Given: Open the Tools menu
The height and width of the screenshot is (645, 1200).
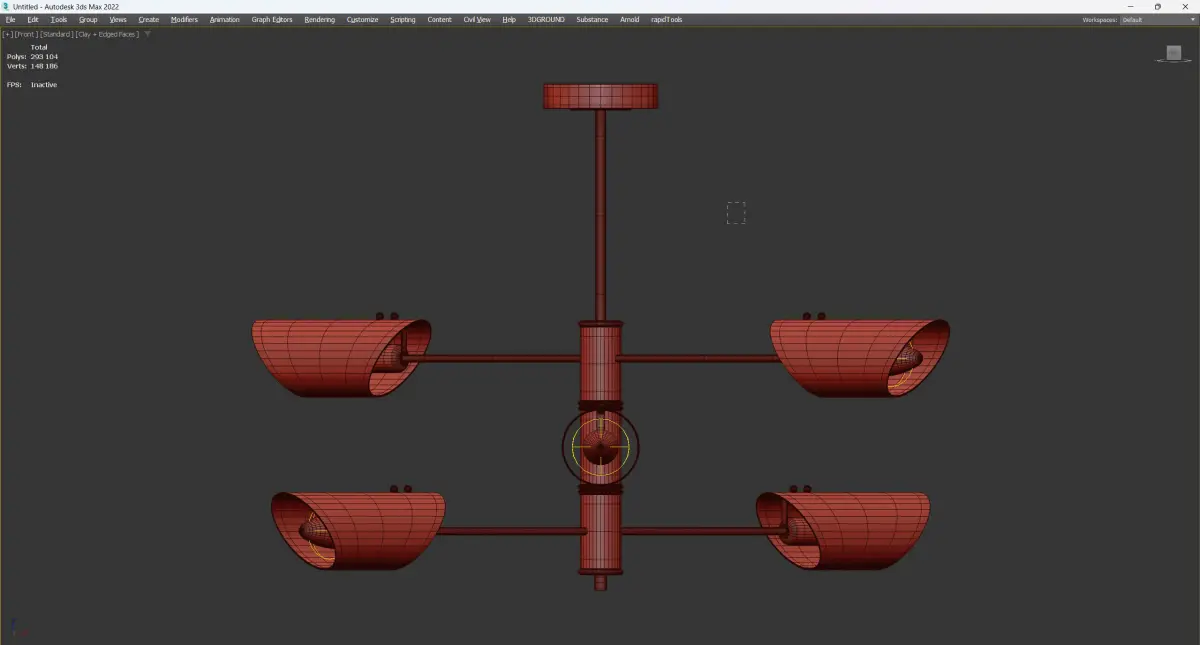Looking at the screenshot, I should click(x=59, y=19).
